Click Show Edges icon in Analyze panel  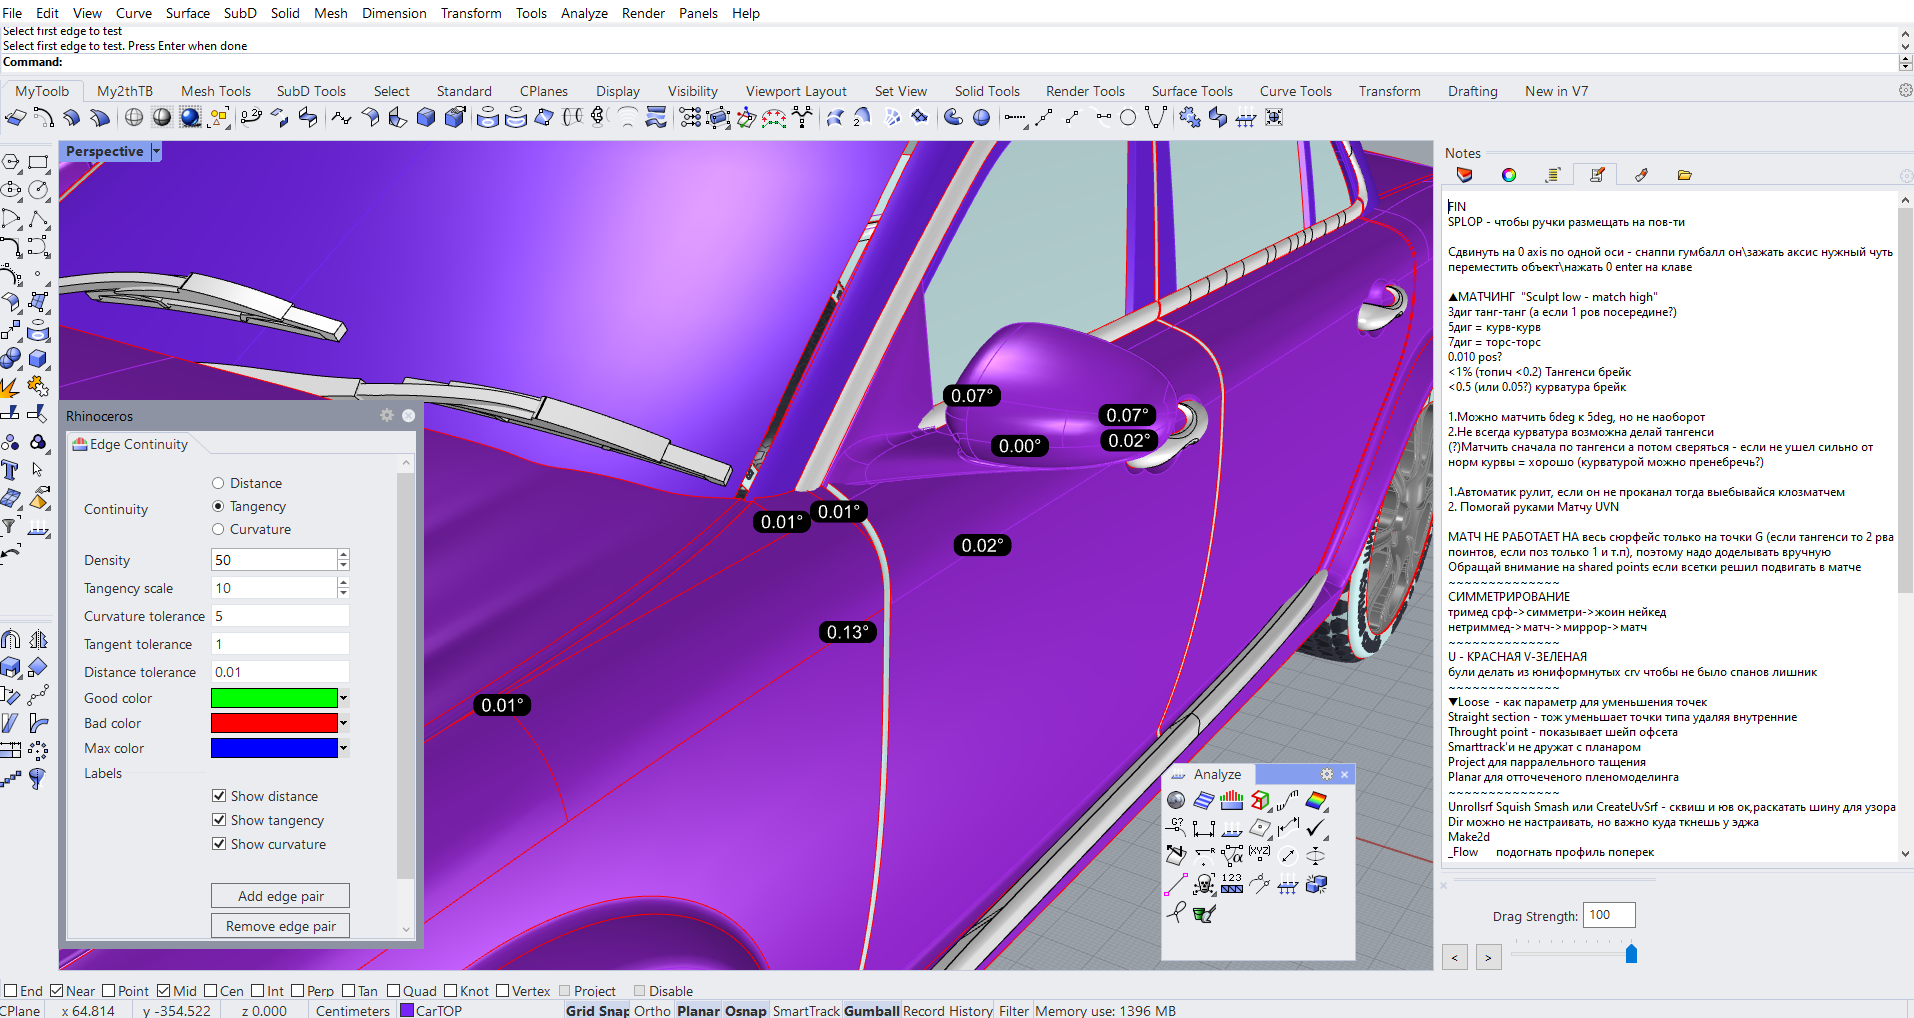coord(1260,800)
